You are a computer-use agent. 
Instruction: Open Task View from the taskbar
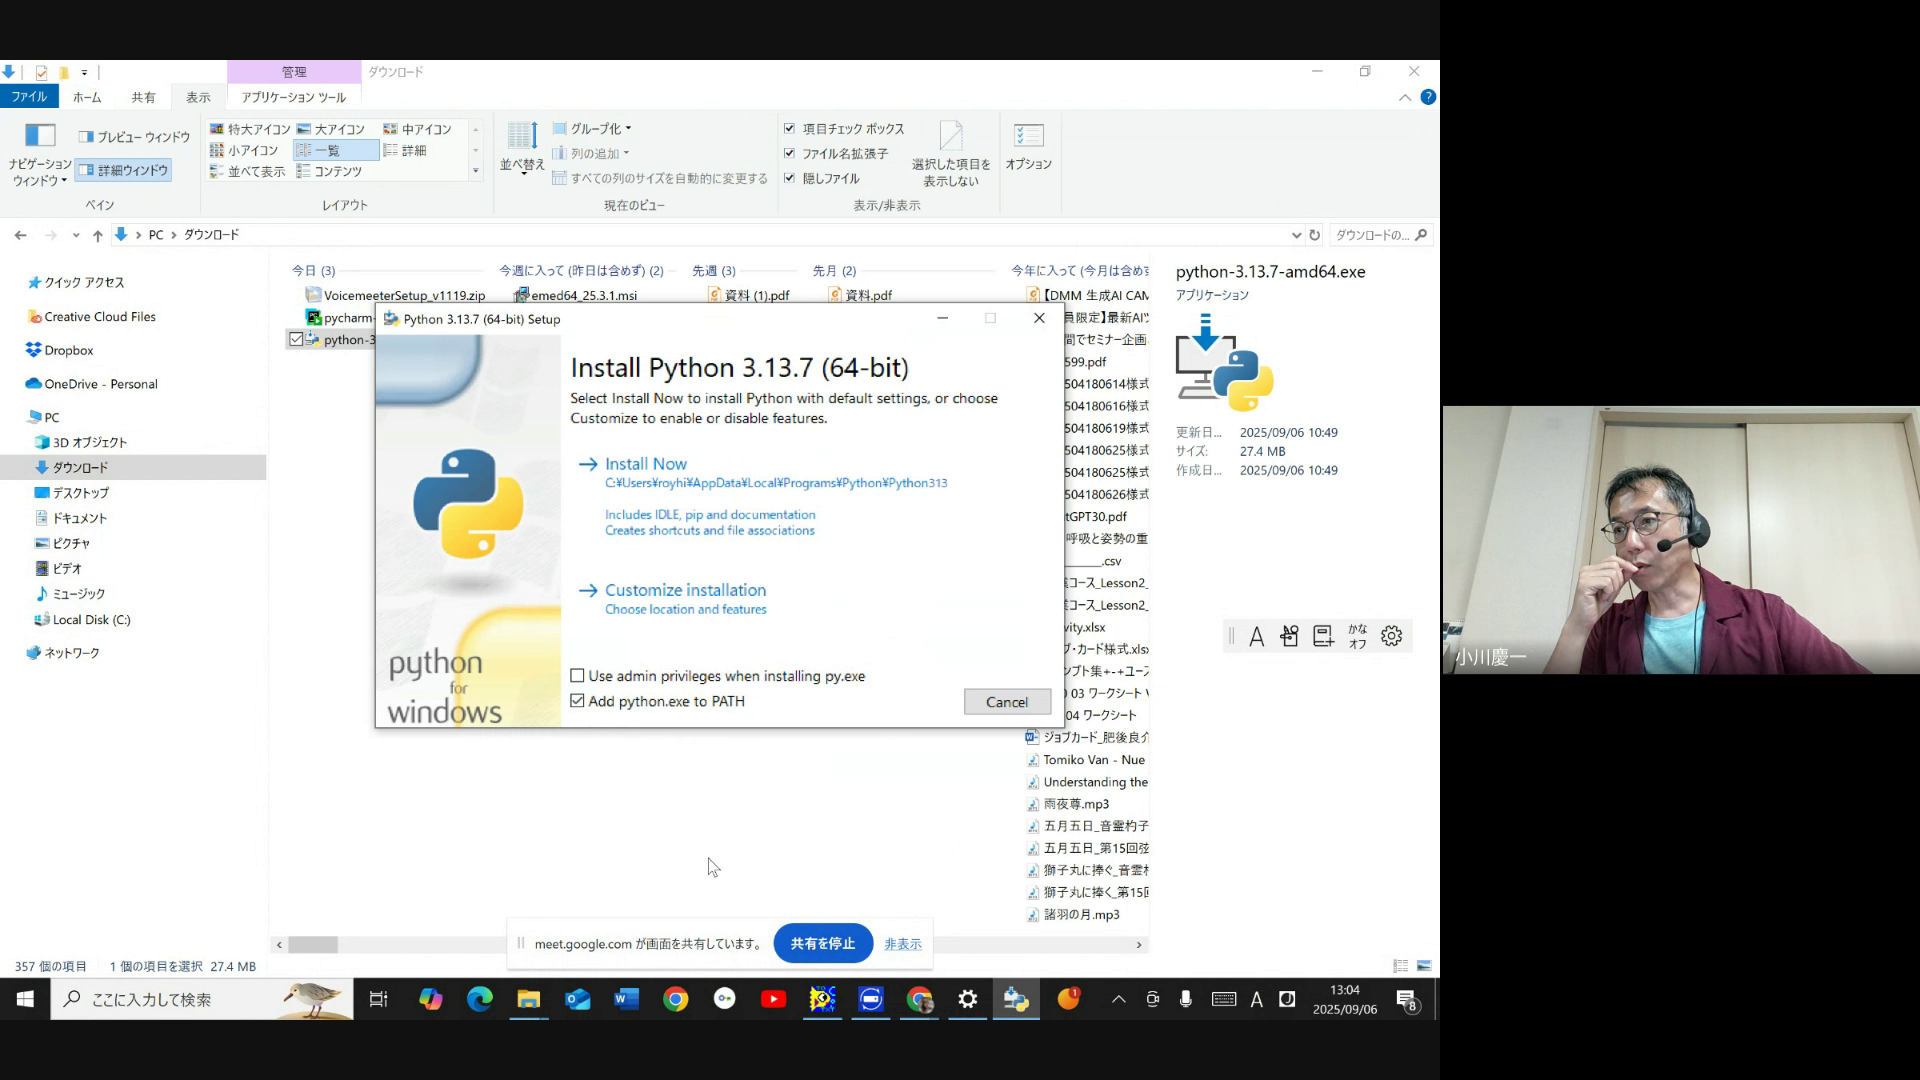pos(378,999)
